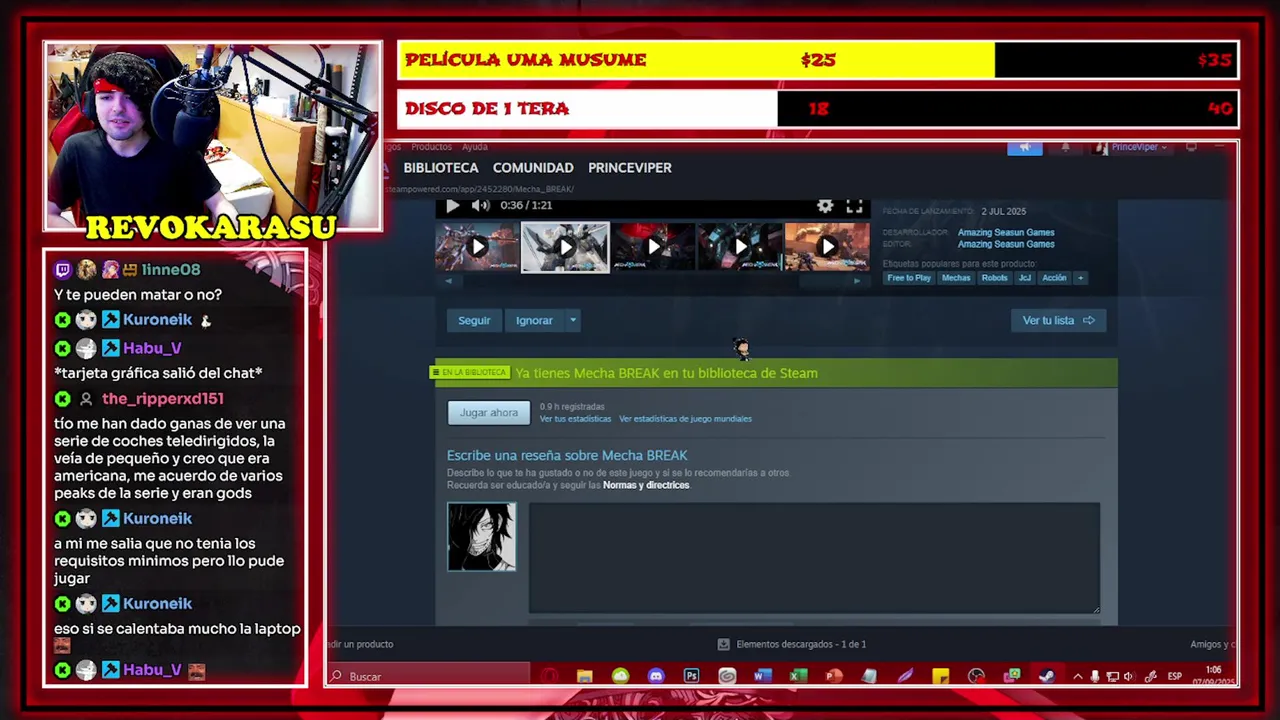Click the Ignorar button

coord(534,321)
